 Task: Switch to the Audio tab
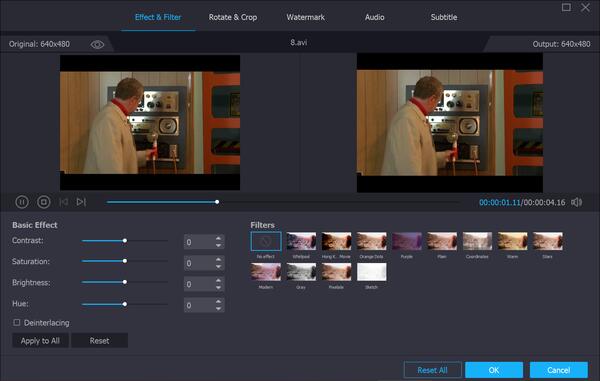374,17
